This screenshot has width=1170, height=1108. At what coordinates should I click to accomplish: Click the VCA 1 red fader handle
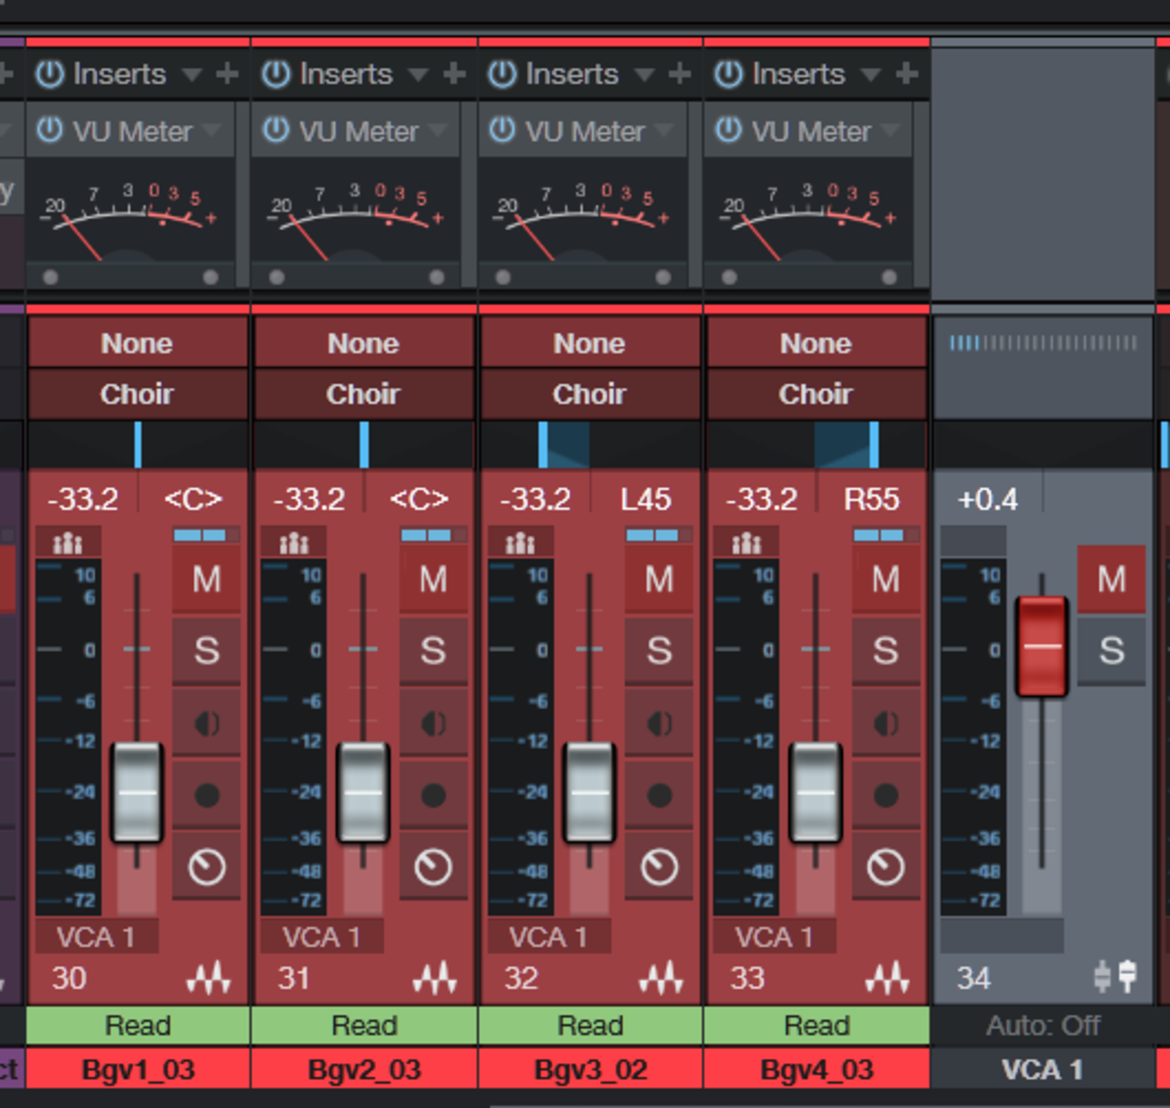(1042, 647)
